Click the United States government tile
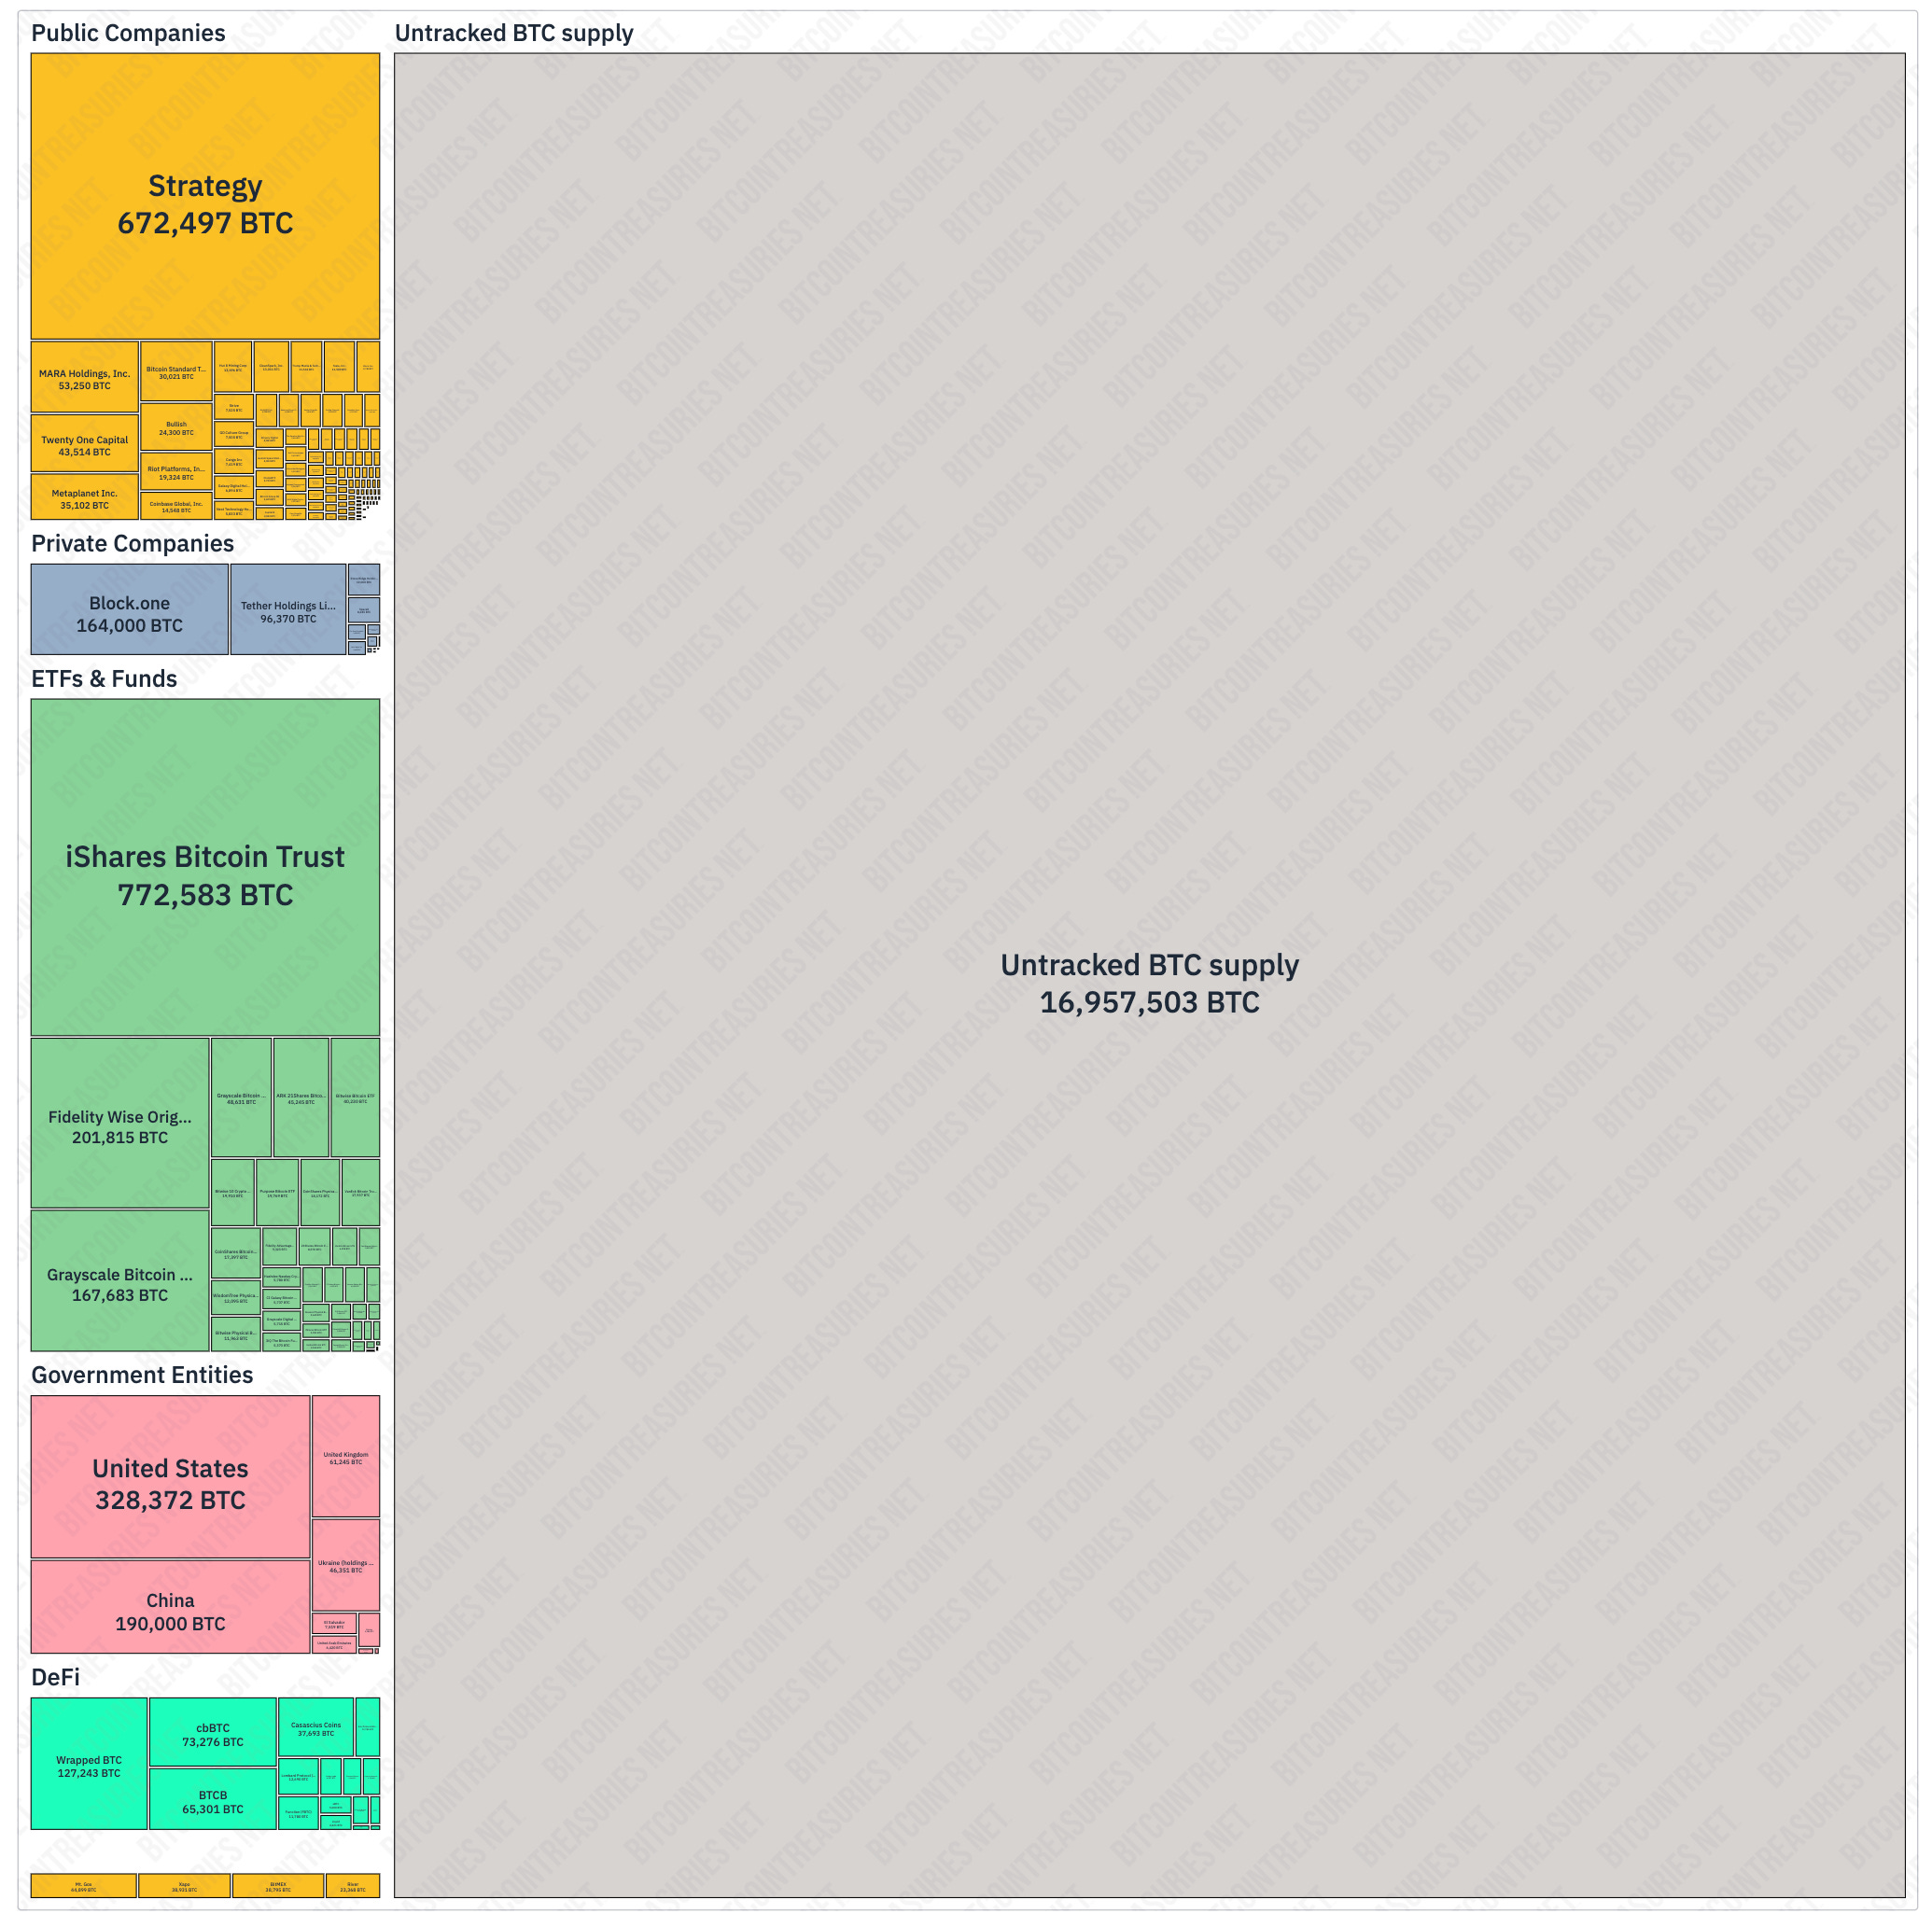The width and height of the screenshot is (1932, 1928). coord(170,1478)
